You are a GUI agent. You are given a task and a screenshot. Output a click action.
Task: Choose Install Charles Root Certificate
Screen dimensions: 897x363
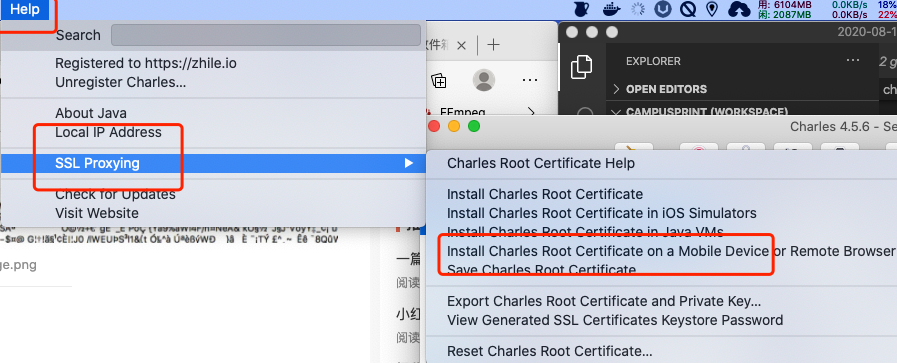[x=545, y=194]
